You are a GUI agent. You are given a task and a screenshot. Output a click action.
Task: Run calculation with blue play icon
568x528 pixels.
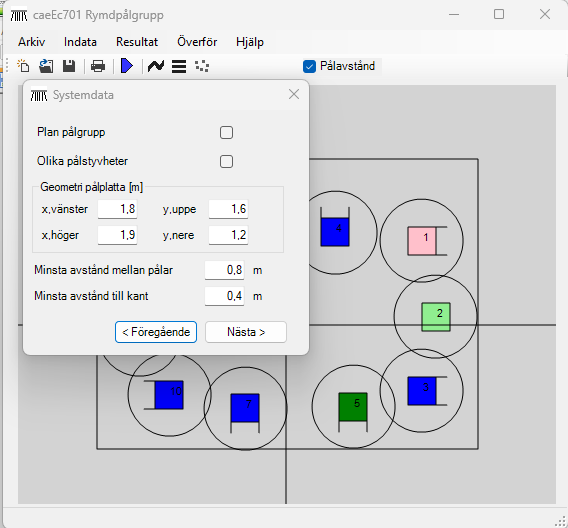pyautogui.click(x=127, y=66)
